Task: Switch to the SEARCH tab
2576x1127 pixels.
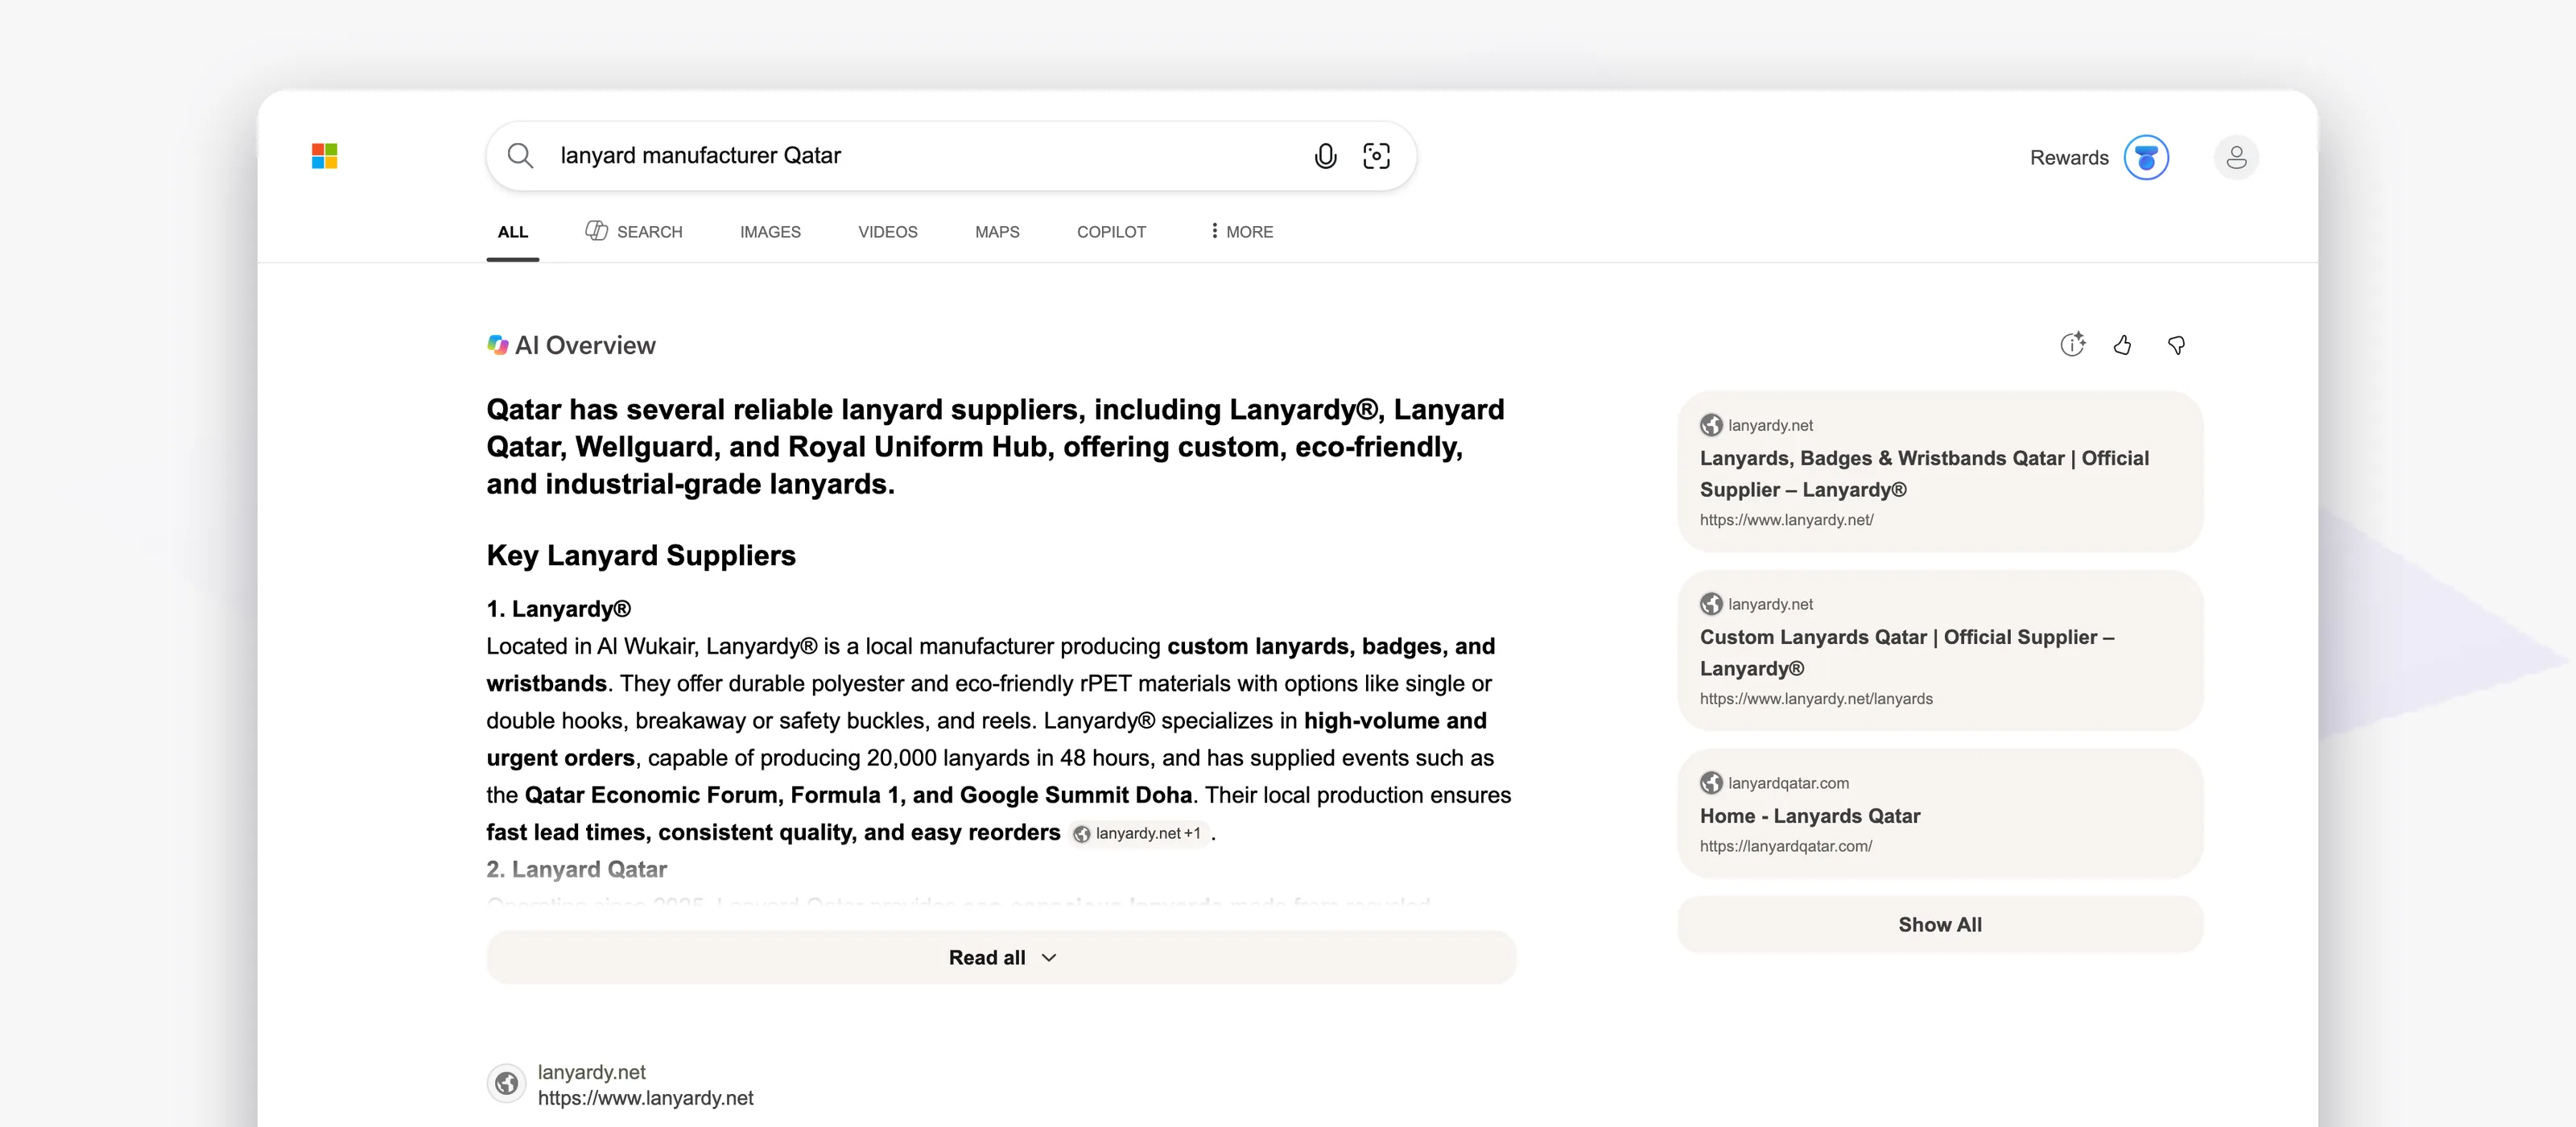Action: click(x=634, y=232)
